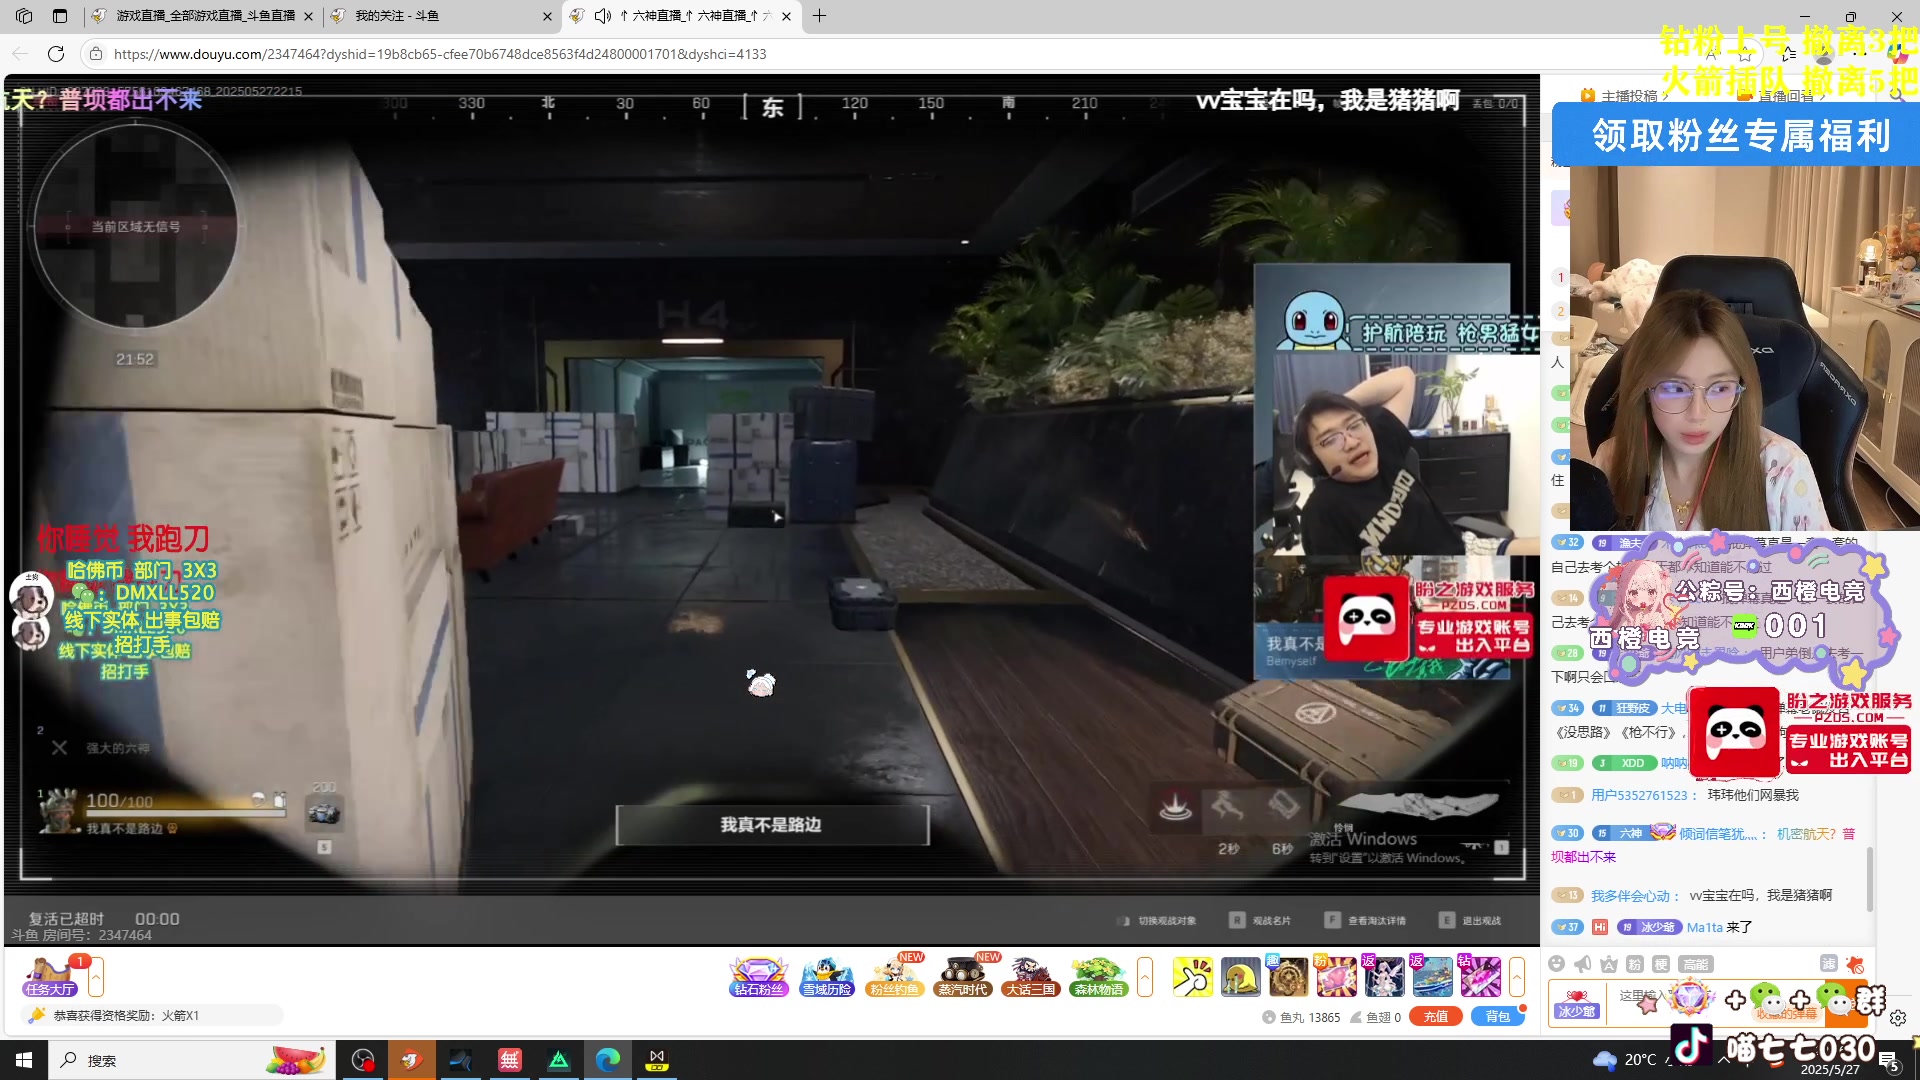Screen dimensions: 1920x1080
Task: Send the purple gift marked 钻
Action: click(x=1480, y=976)
